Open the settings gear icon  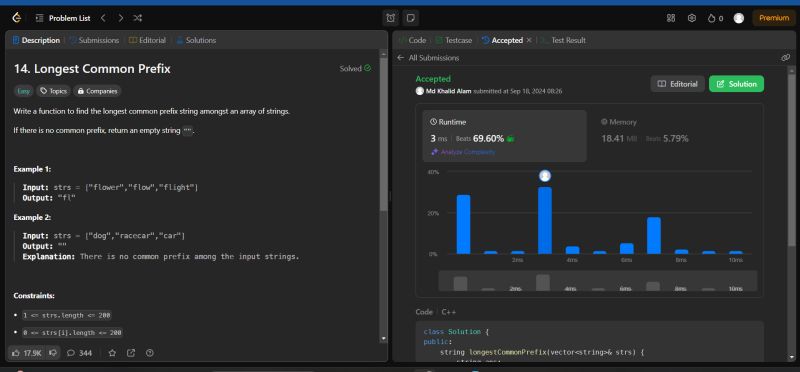click(692, 18)
